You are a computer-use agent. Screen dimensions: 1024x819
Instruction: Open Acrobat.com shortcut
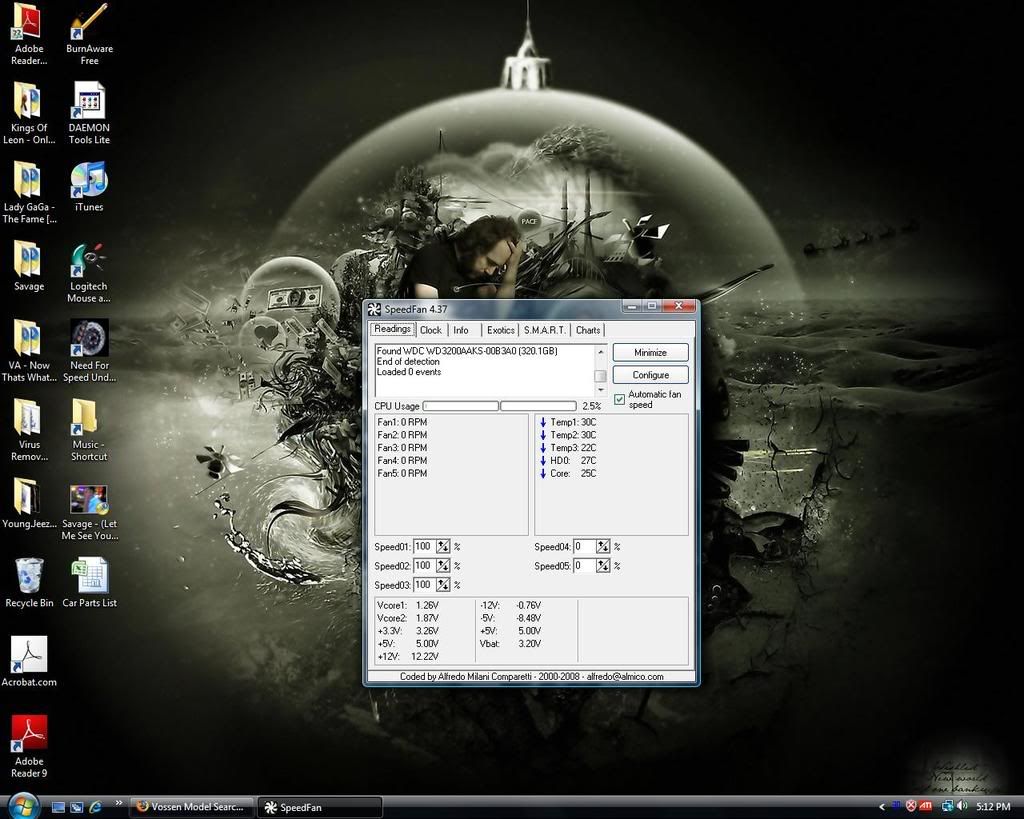(x=29, y=662)
